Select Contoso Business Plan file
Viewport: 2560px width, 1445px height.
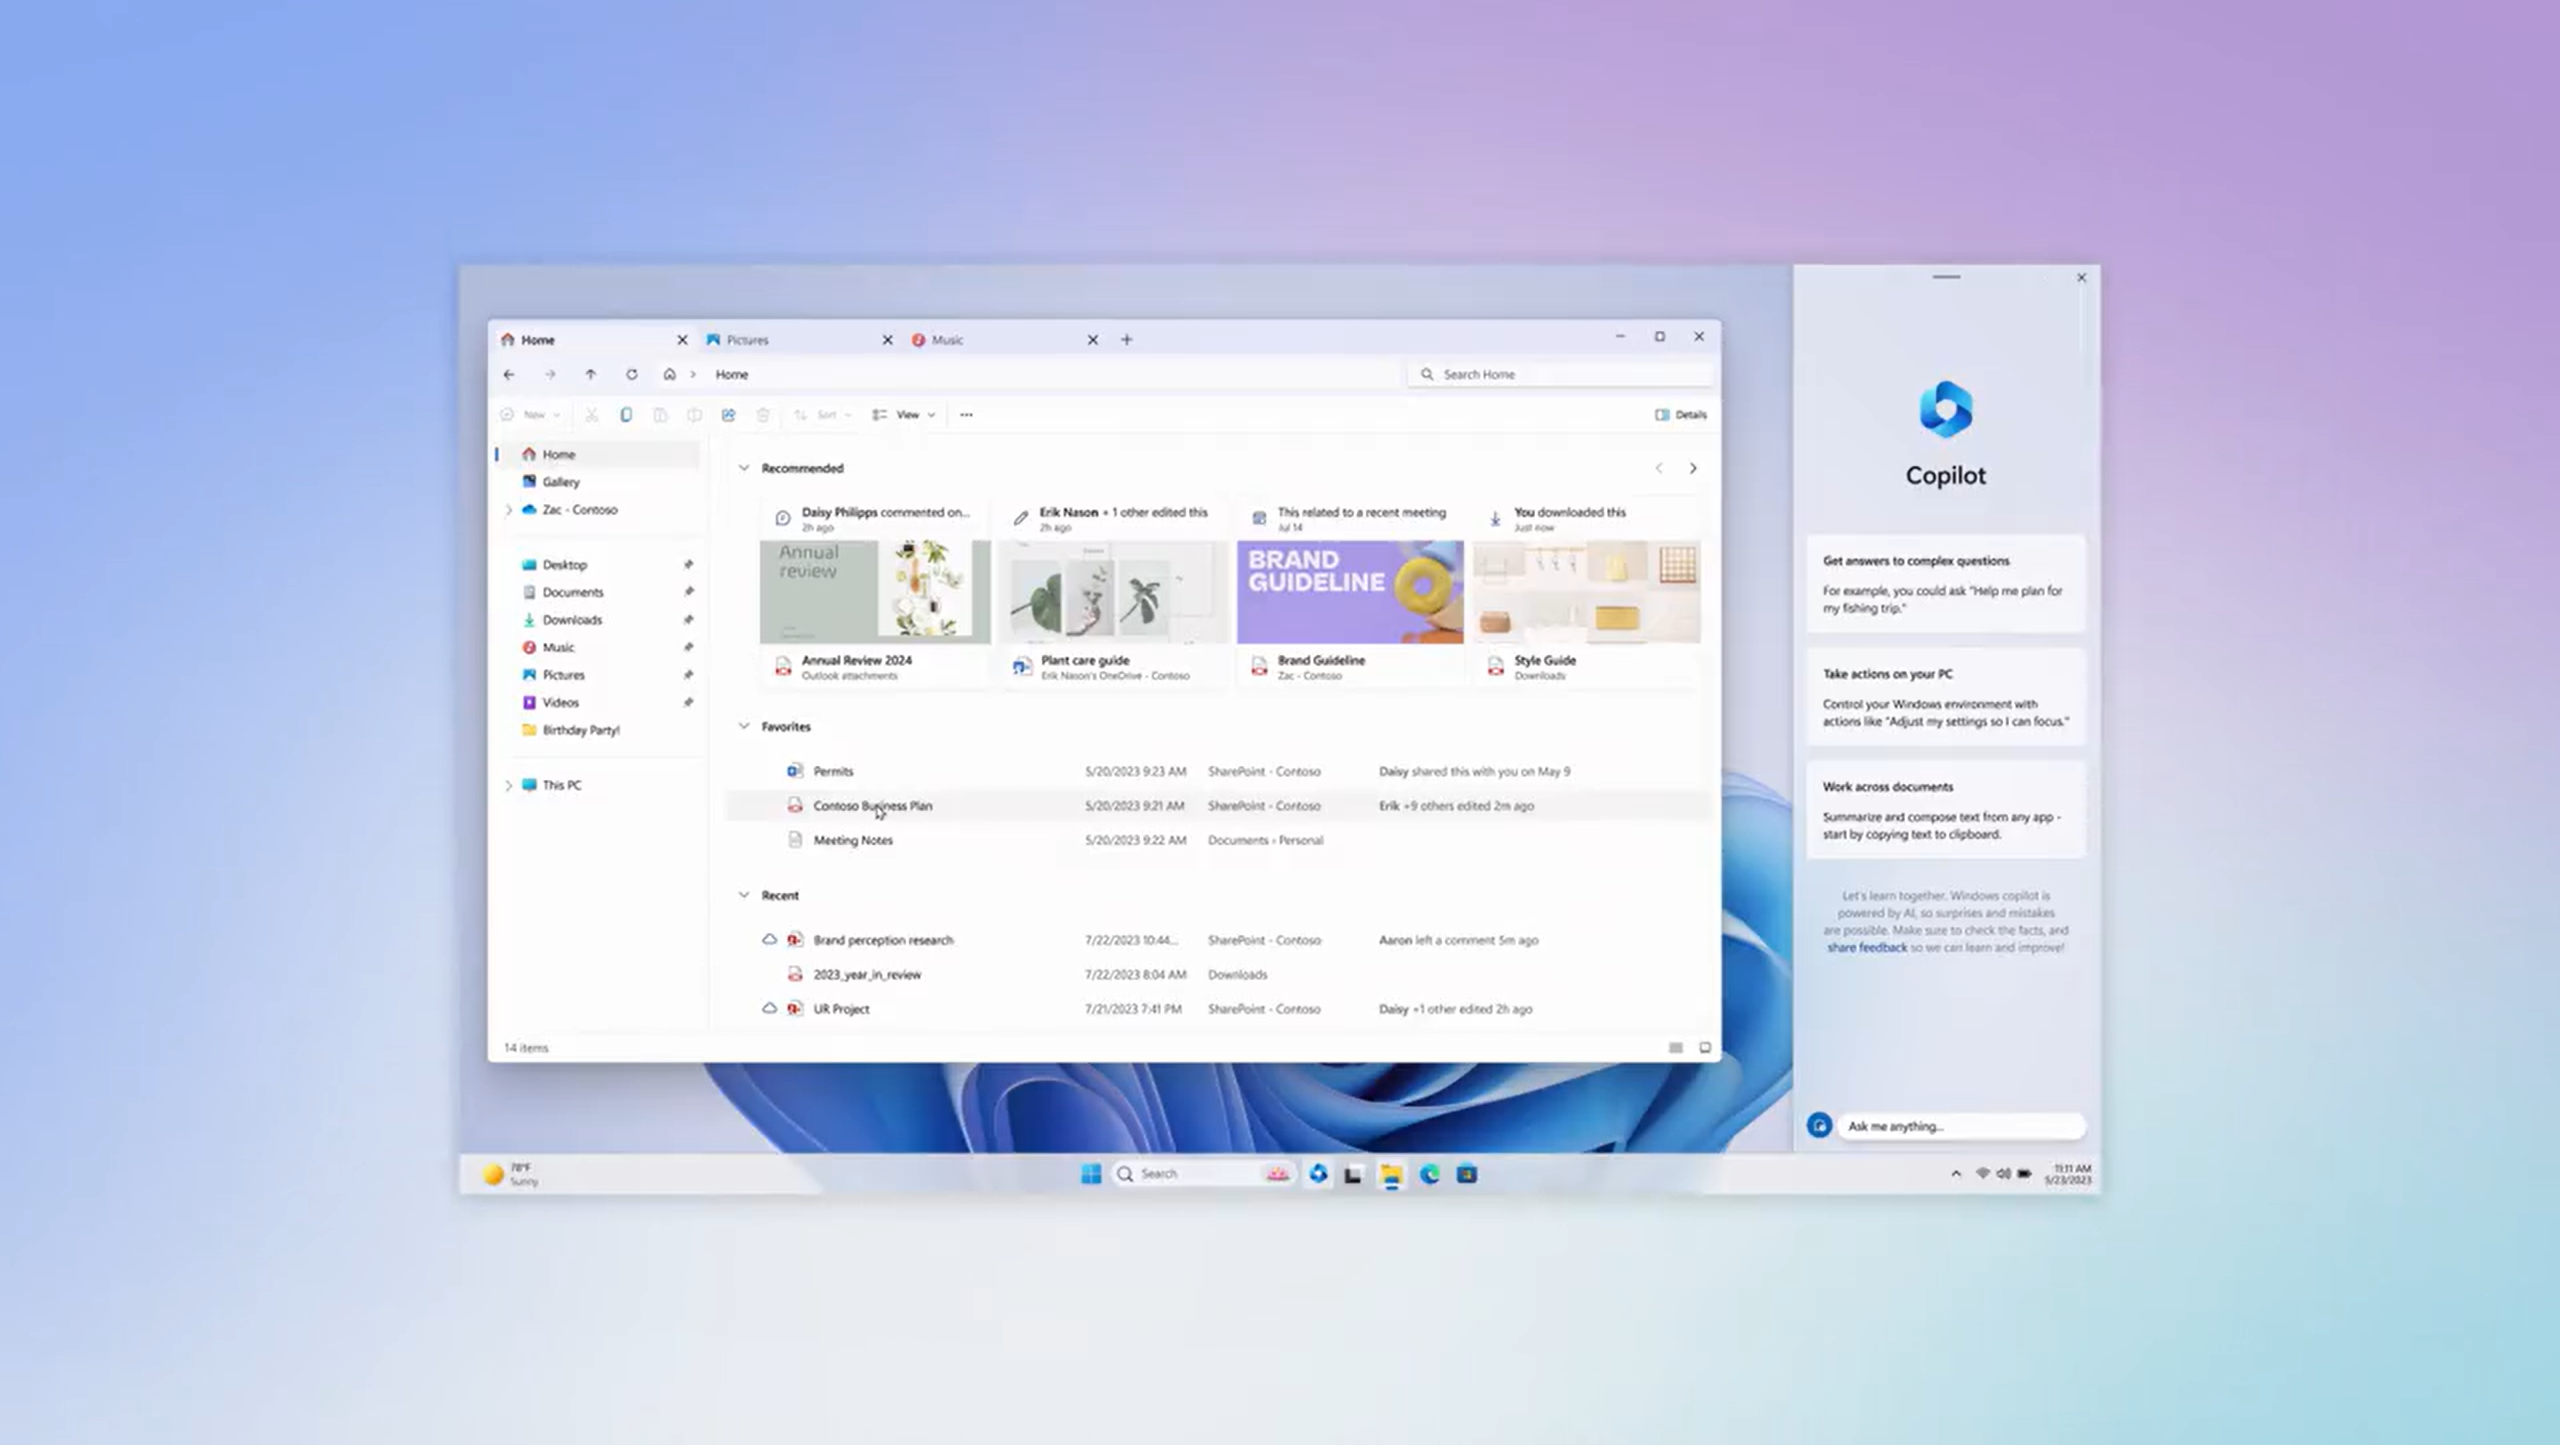pyautogui.click(x=1218, y=806)
